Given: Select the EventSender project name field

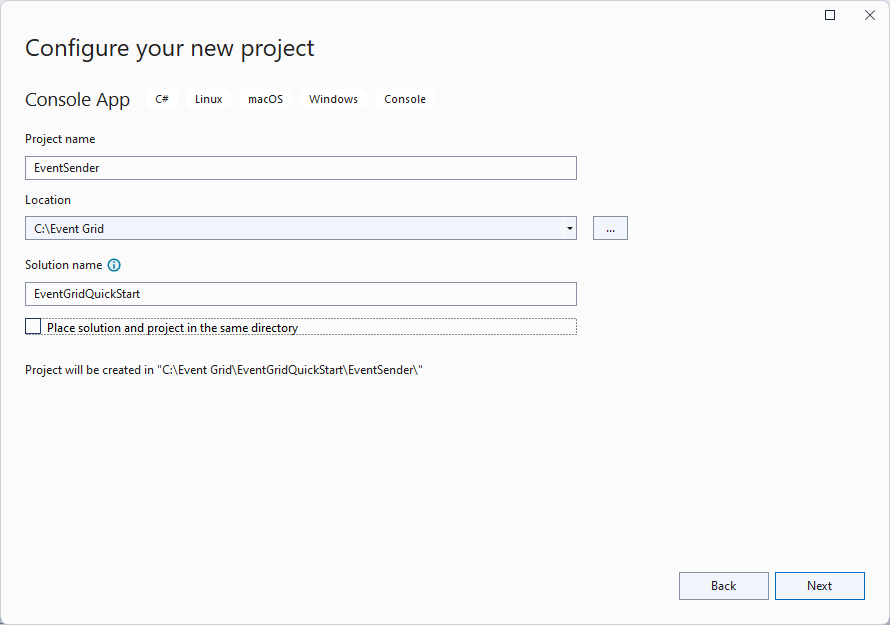Looking at the screenshot, I should 300,168.
